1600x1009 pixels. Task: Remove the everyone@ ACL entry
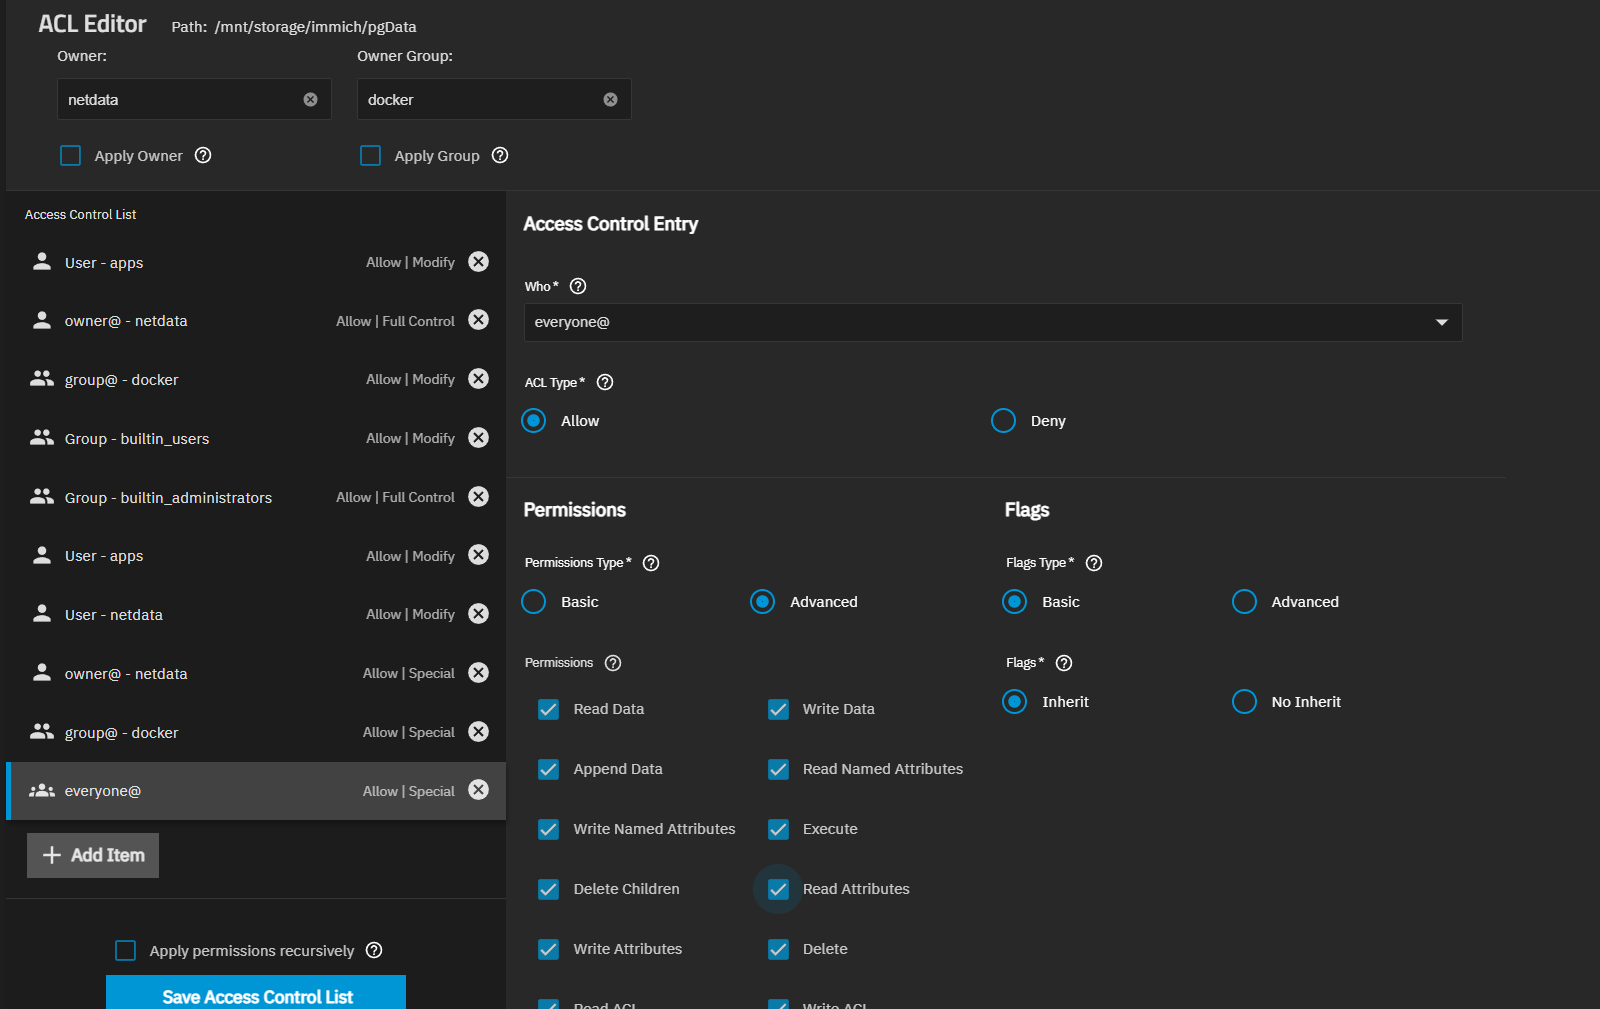[x=479, y=790]
